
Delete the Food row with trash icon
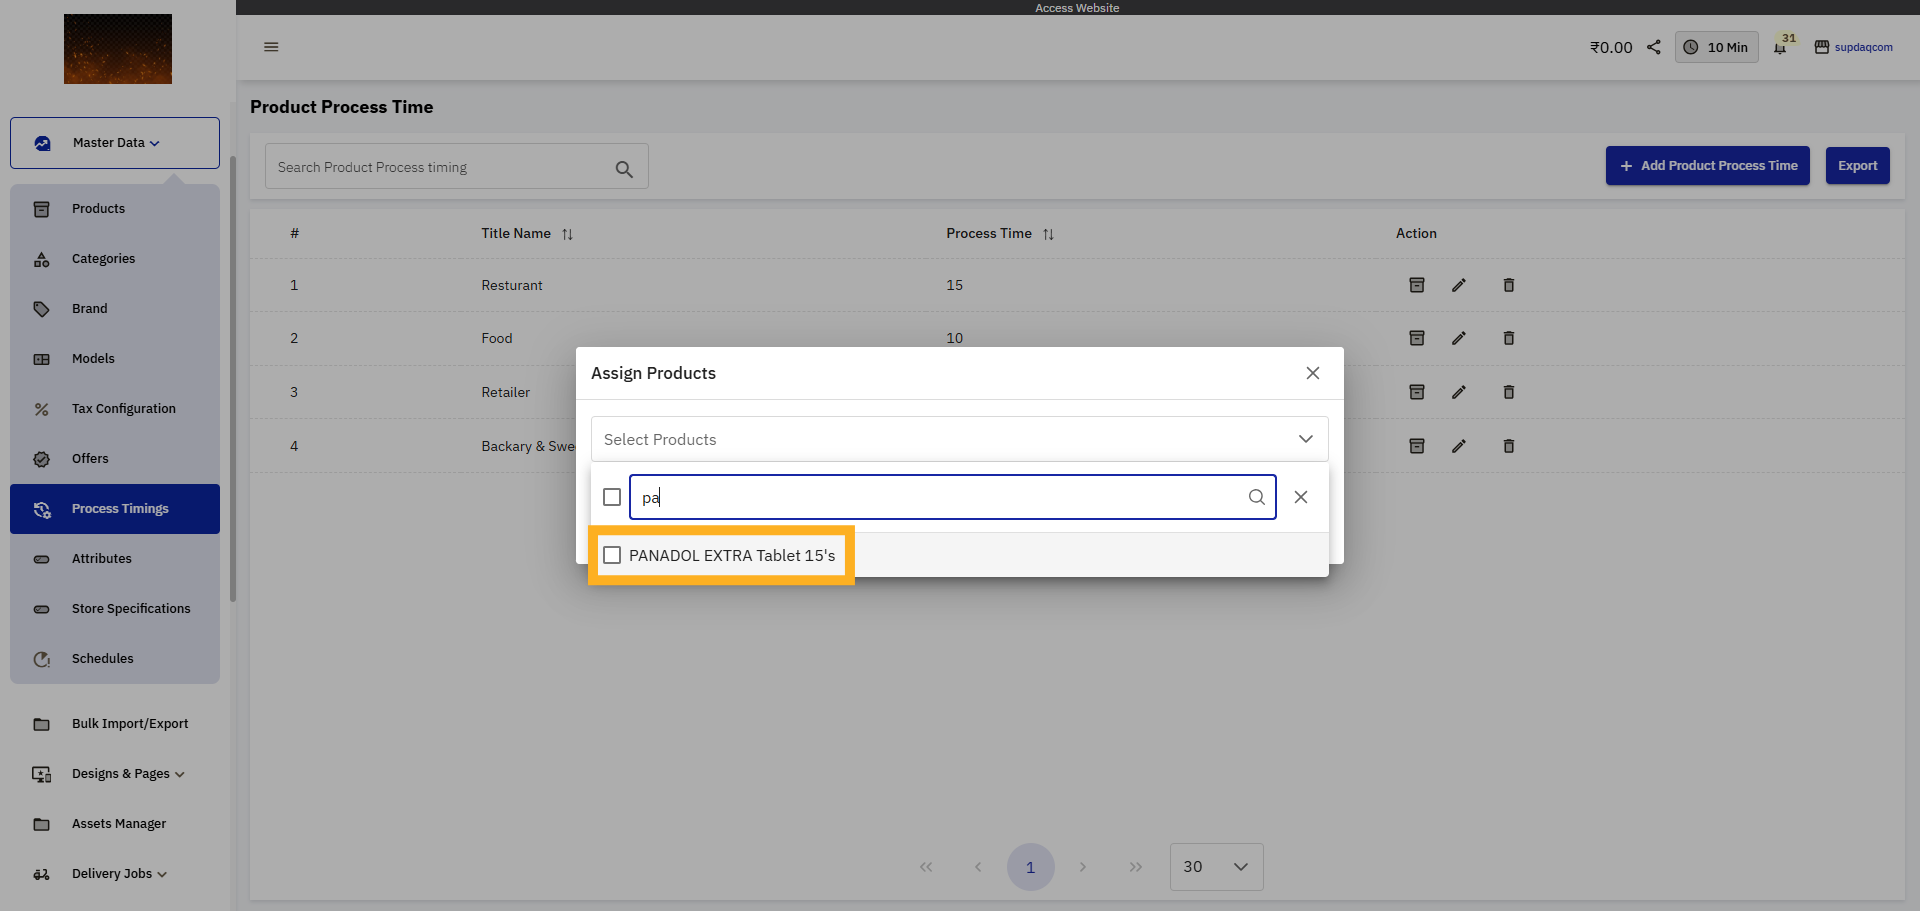click(1508, 339)
